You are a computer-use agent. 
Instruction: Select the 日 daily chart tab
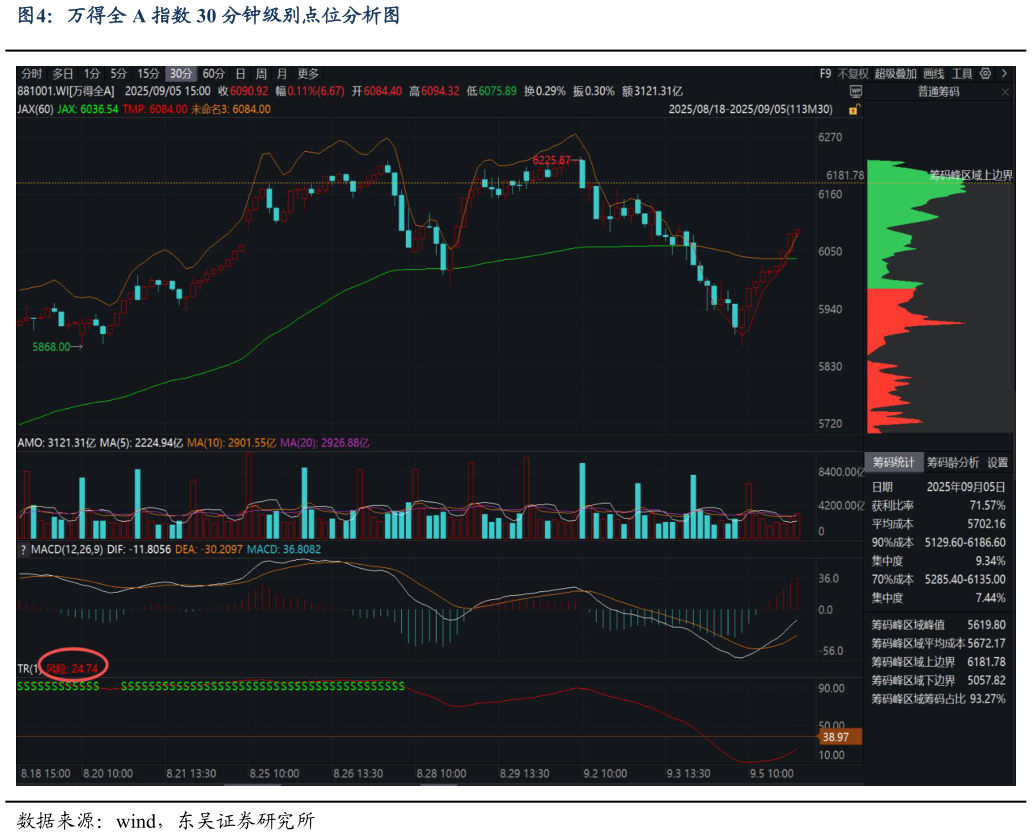click(x=240, y=73)
